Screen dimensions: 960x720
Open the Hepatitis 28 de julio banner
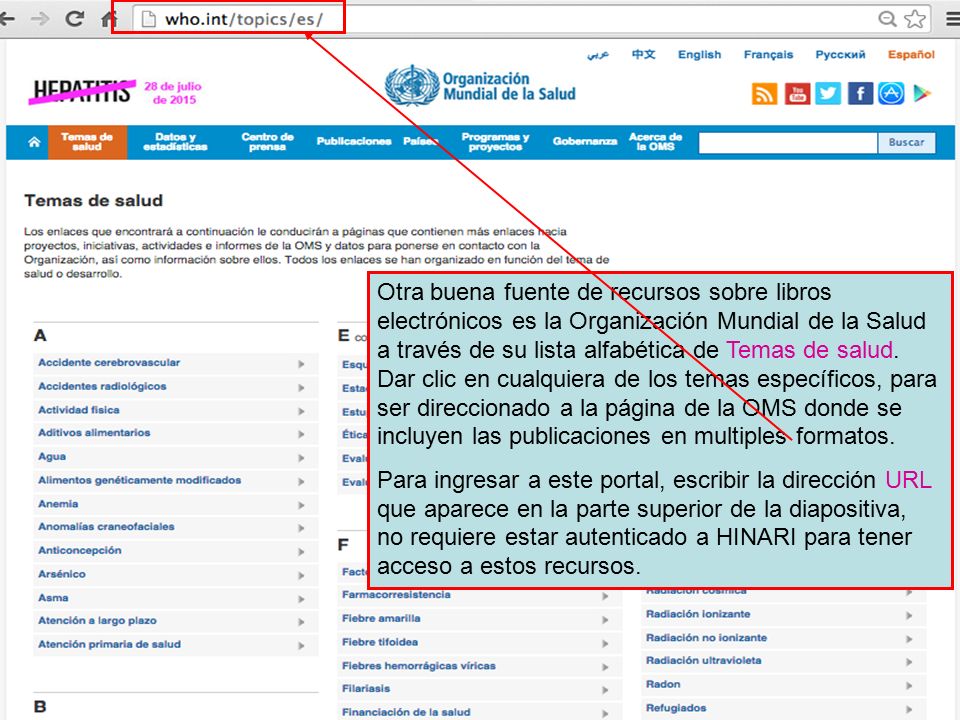tap(116, 92)
